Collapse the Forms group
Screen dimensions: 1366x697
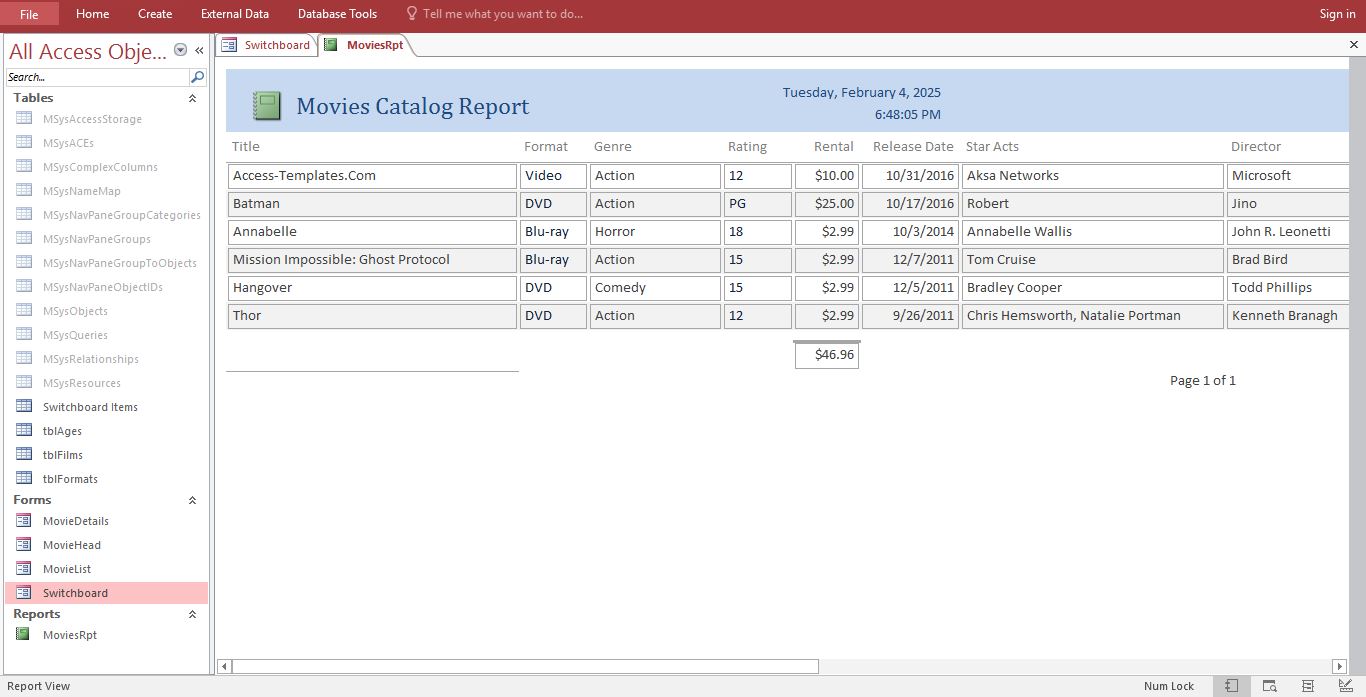pyautogui.click(x=192, y=500)
